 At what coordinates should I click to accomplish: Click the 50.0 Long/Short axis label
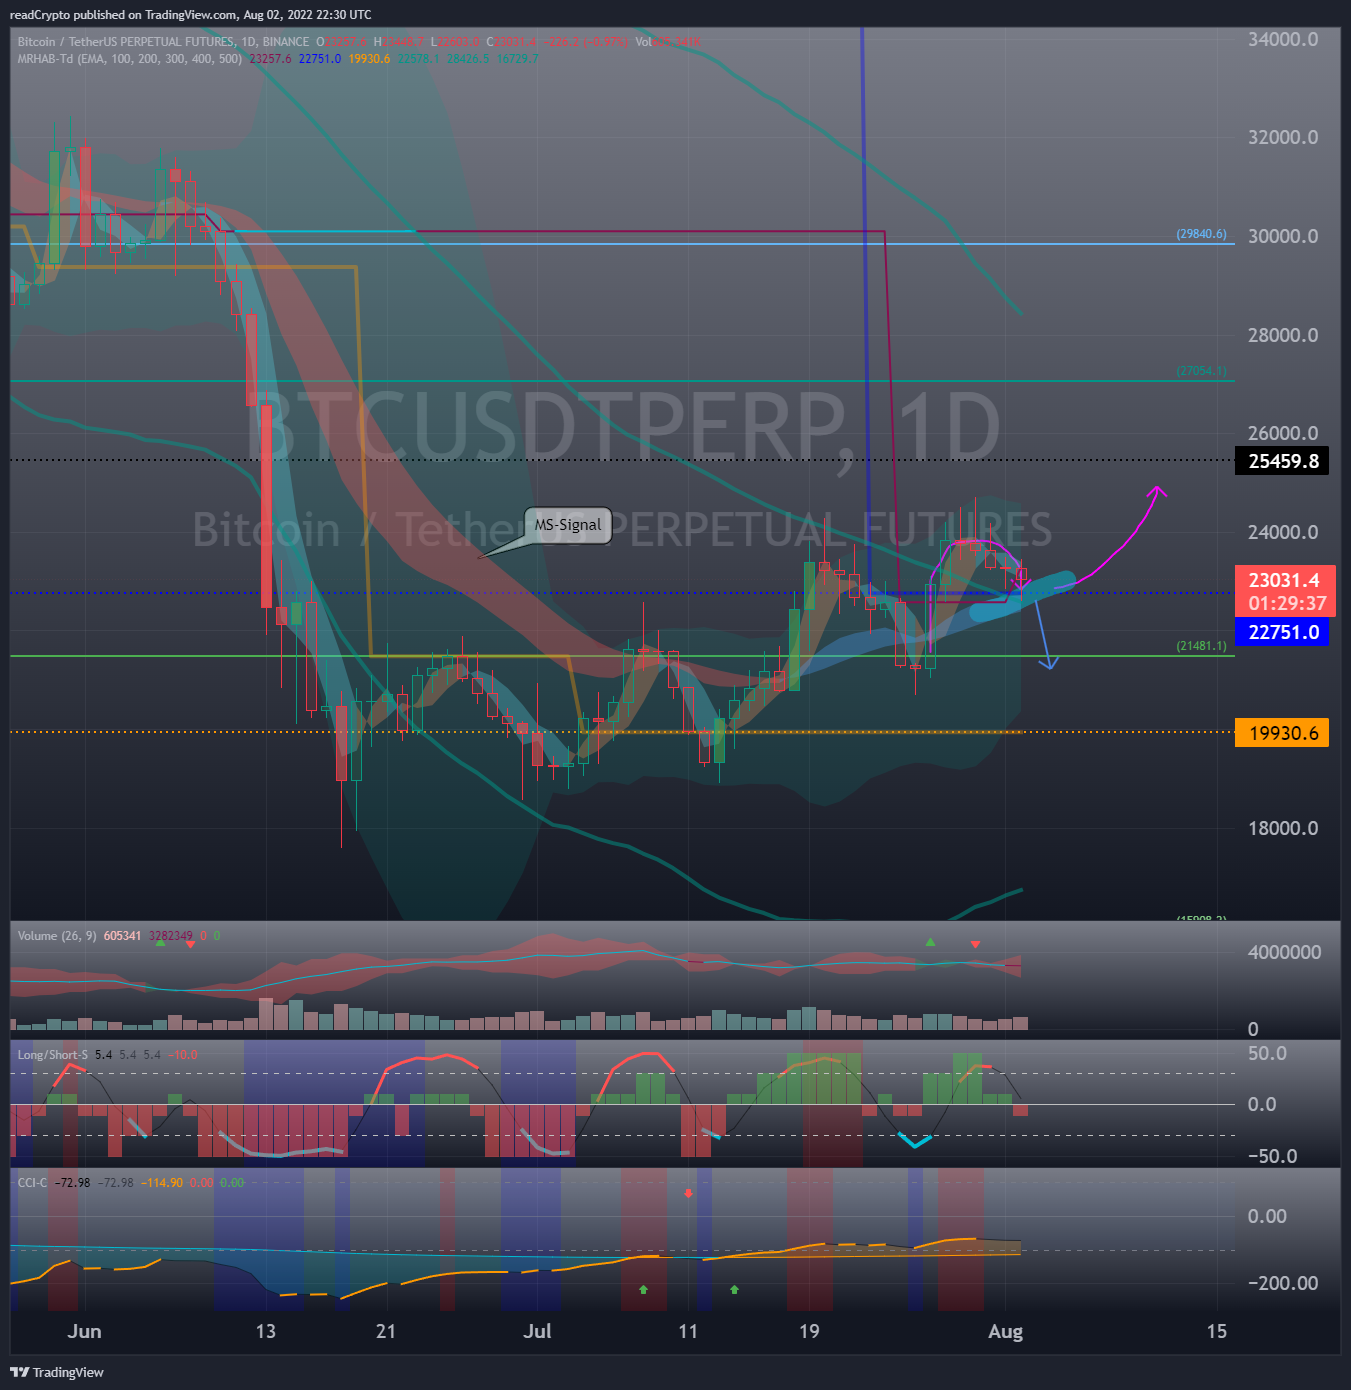pos(1267,1053)
